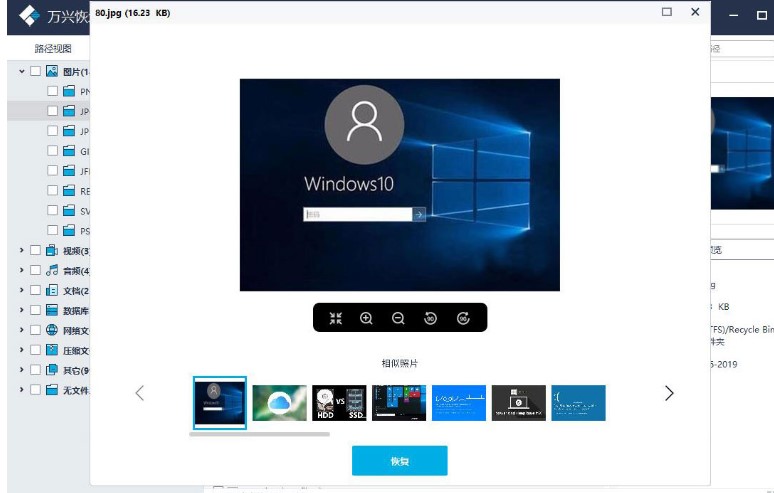Click the folder icon of the GI row
The width and height of the screenshot is (774, 493).
(x=69, y=151)
